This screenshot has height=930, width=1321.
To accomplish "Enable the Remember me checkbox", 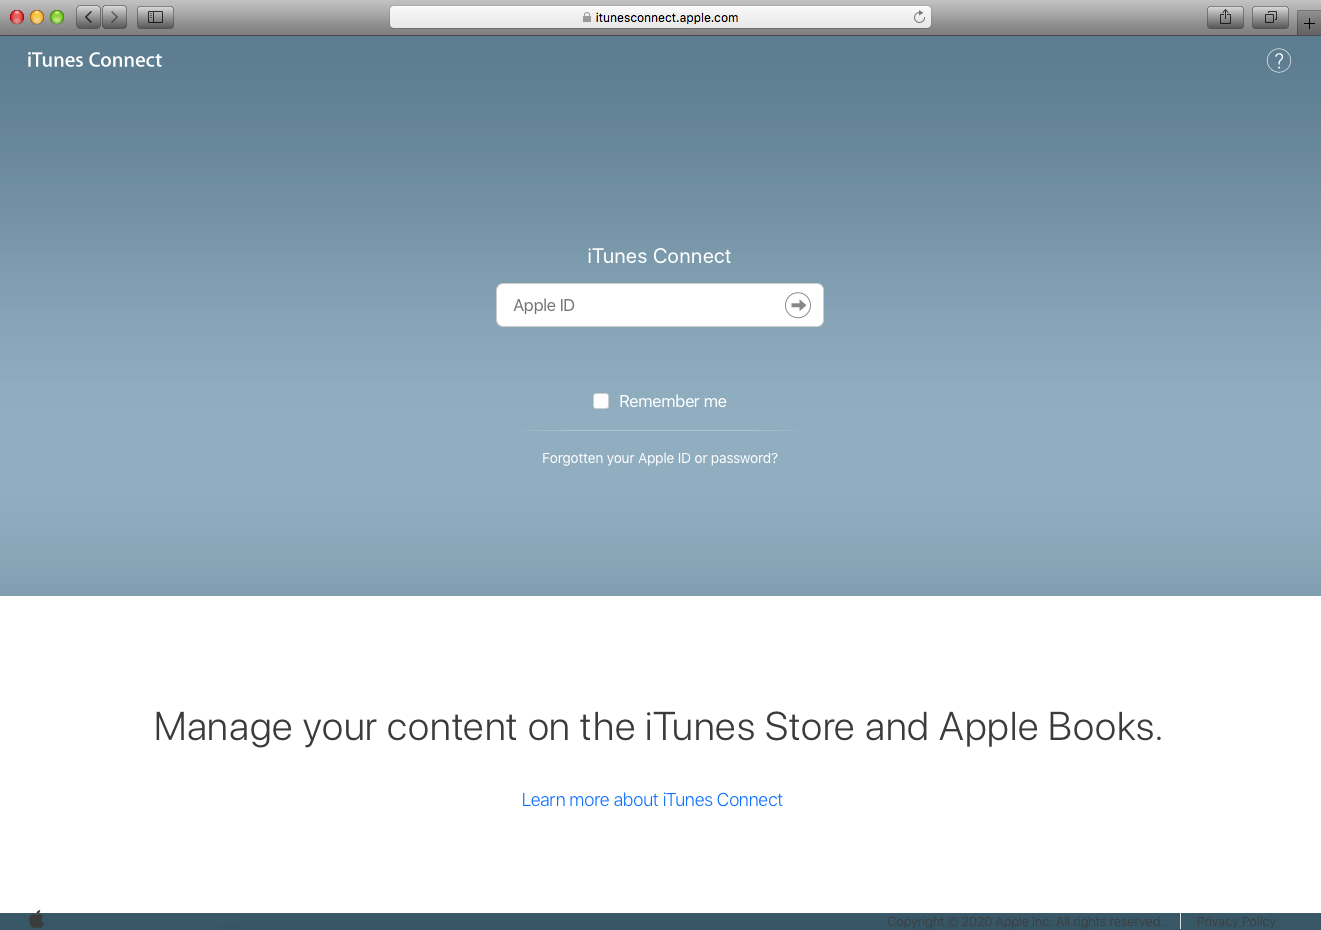I will tap(601, 401).
